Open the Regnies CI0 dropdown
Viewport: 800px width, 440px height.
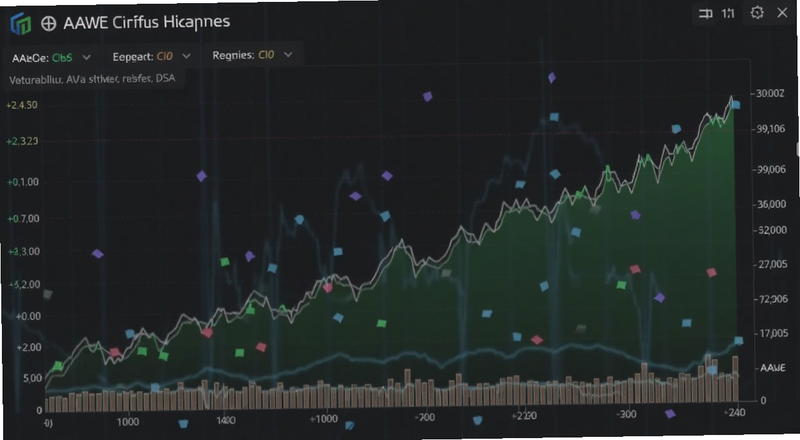point(253,55)
